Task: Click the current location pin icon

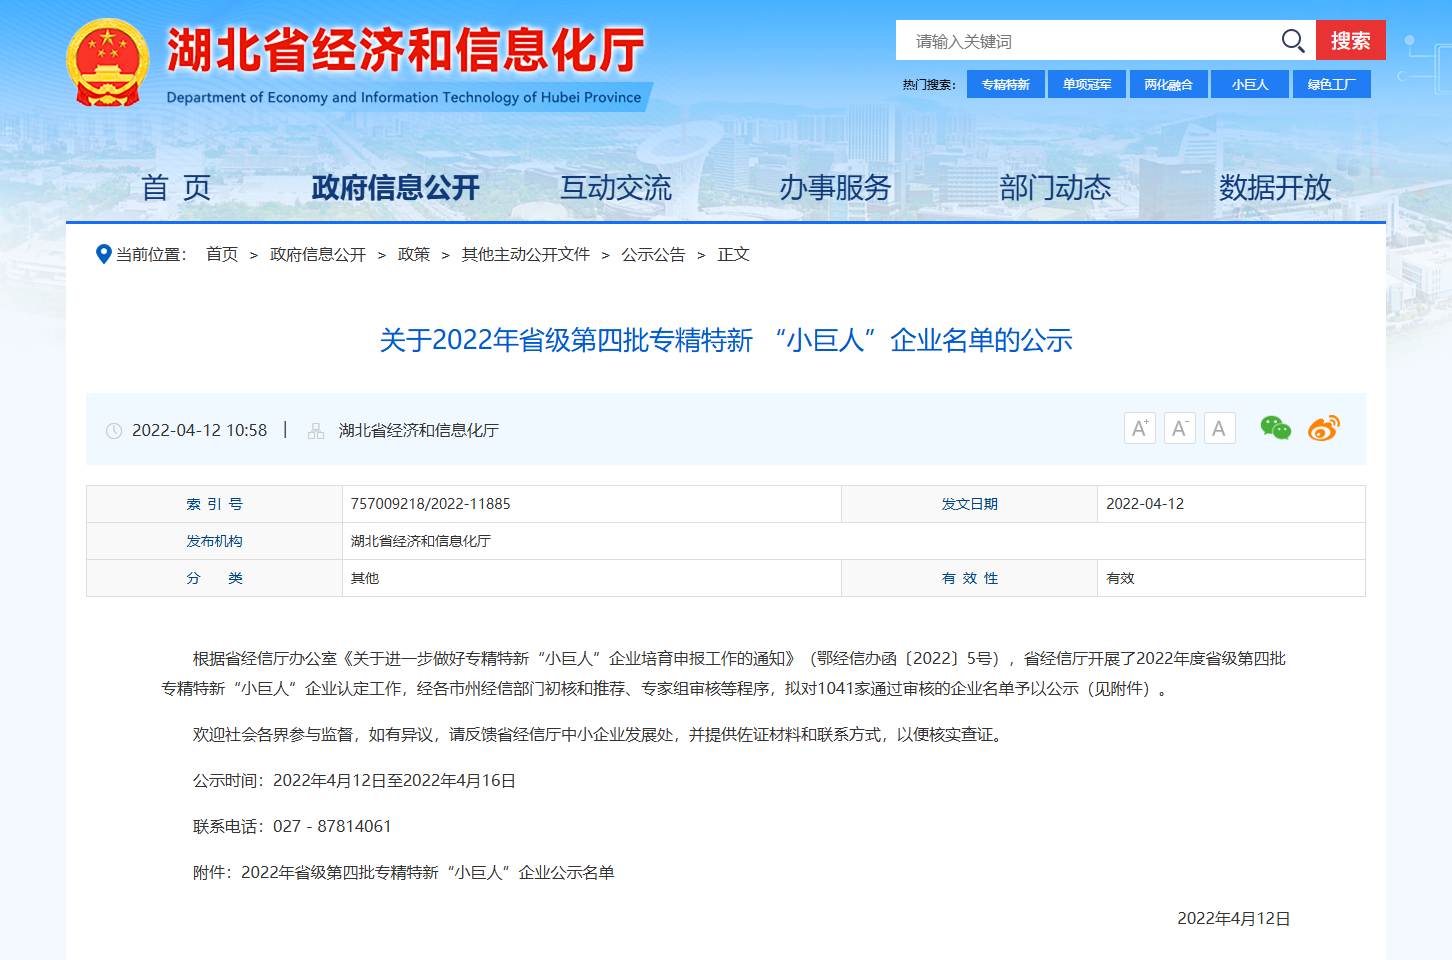Action: 103,254
